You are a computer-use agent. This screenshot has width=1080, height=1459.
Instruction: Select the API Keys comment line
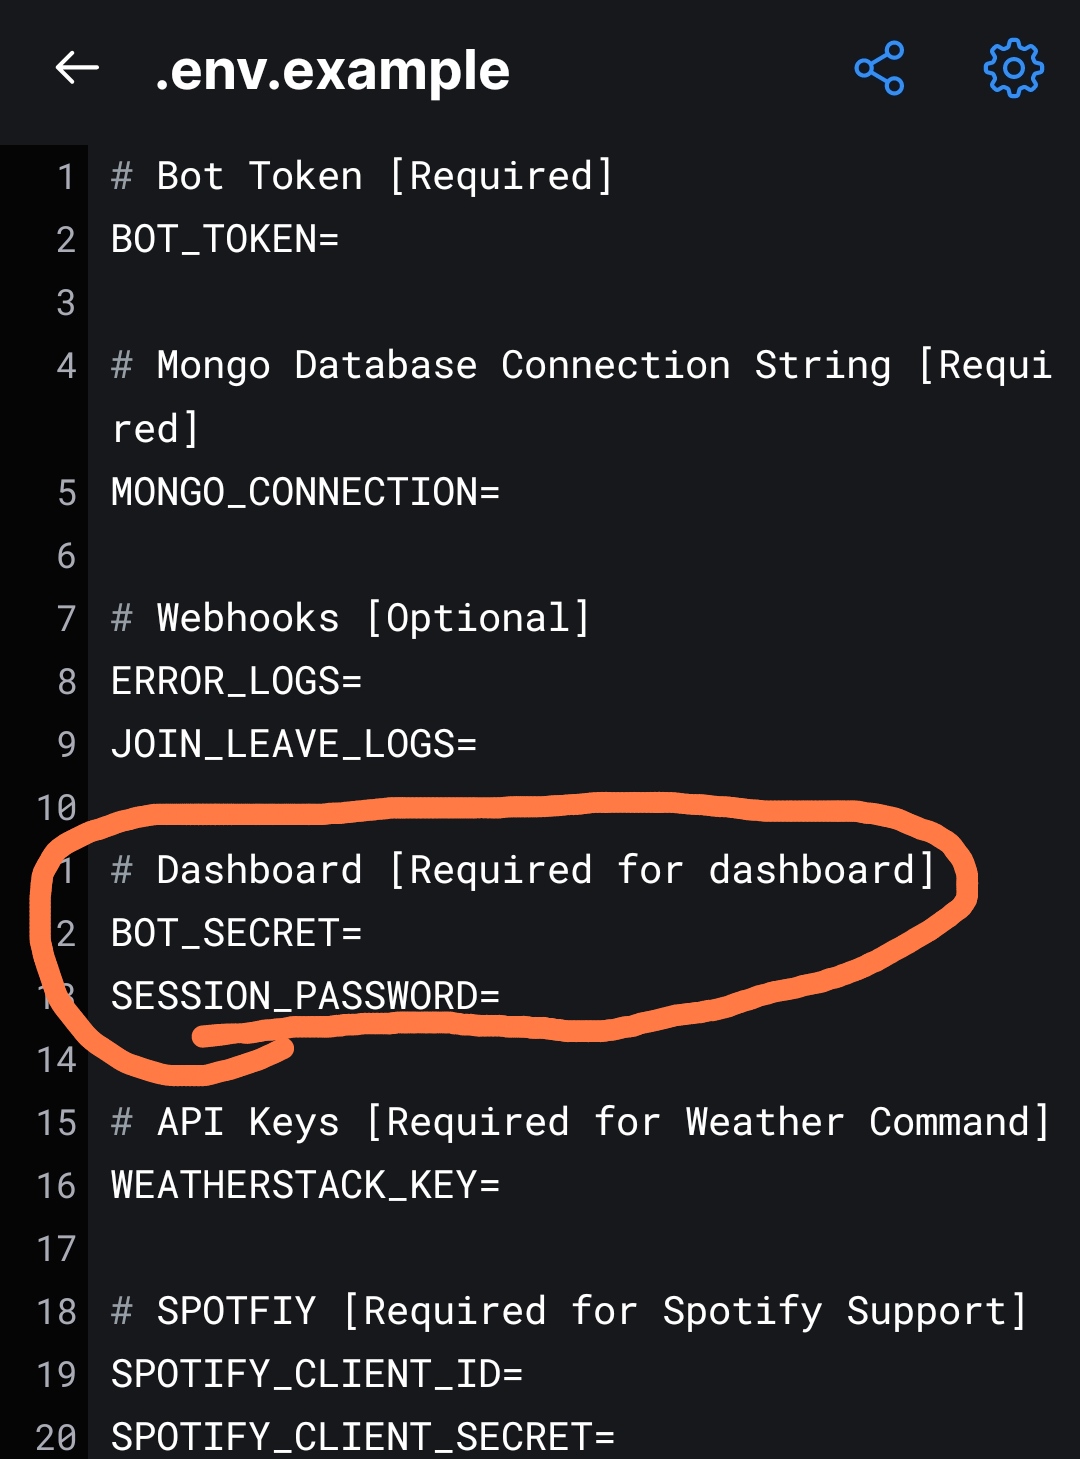tap(580, 1122)
